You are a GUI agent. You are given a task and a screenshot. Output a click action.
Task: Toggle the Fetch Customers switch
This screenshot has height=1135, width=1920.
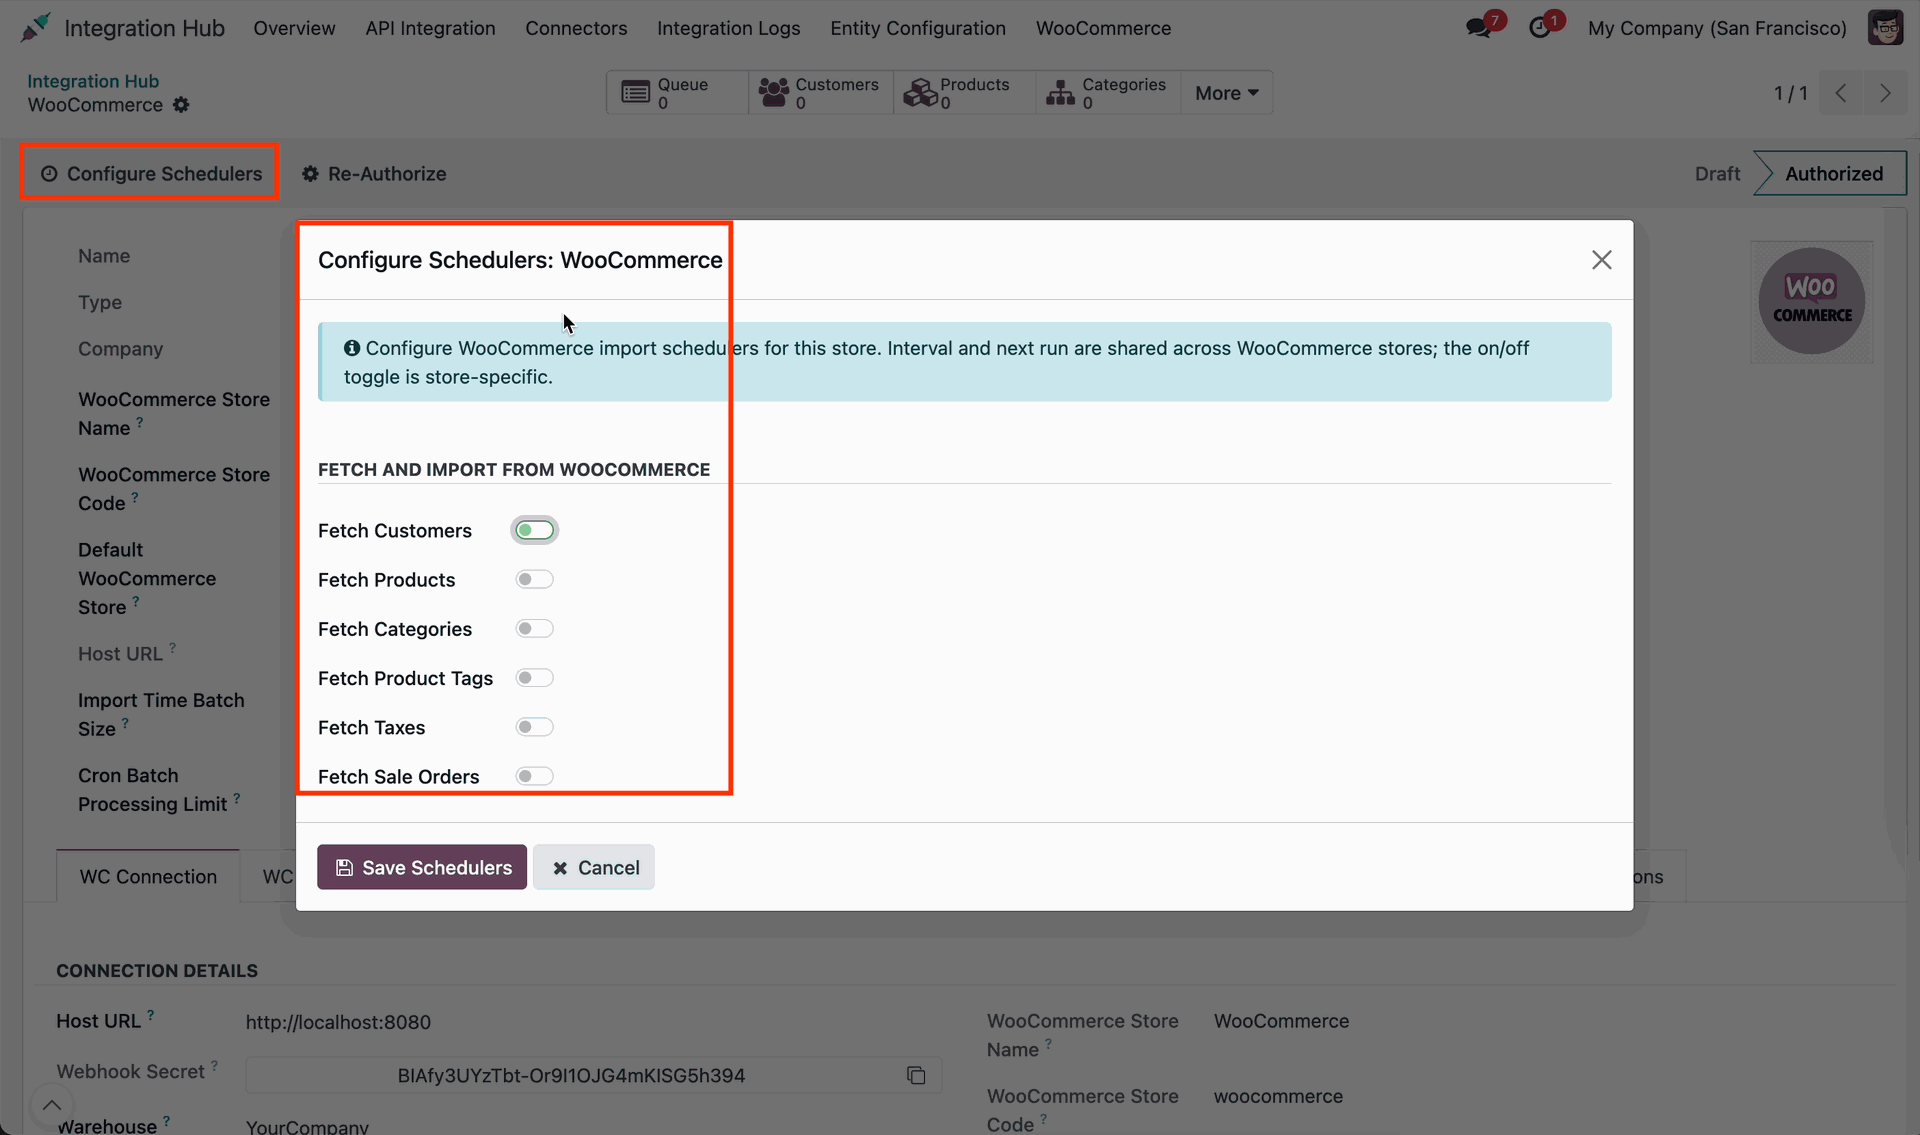[x=534, y=530]
